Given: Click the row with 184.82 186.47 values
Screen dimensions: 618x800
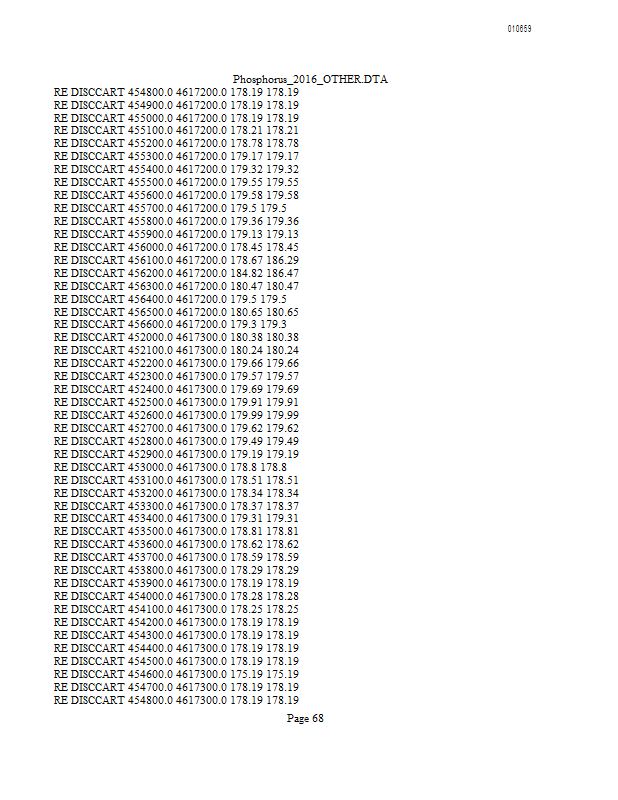Looking at the screenshot, I should point(176,273).
